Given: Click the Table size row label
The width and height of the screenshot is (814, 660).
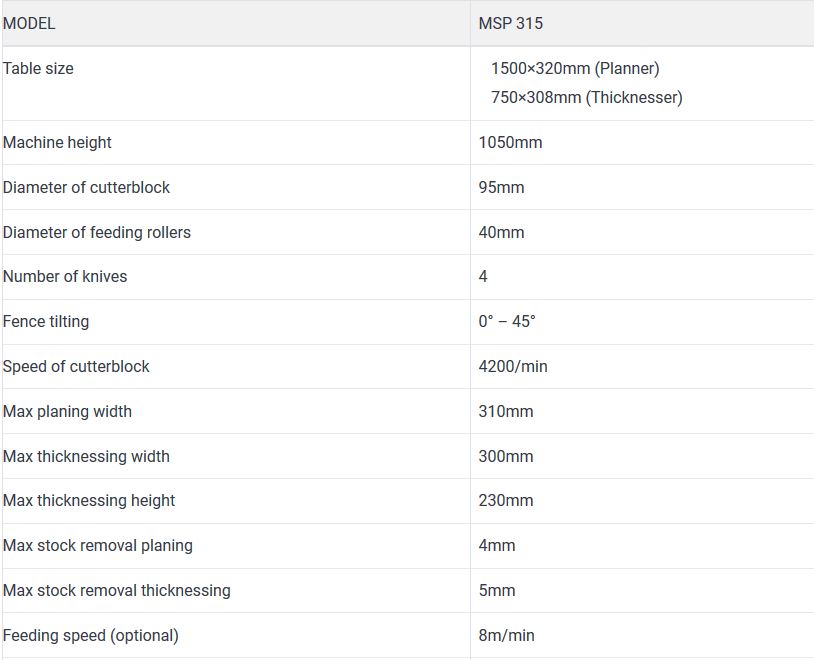Looking at the screenshot, I should 38,69.
